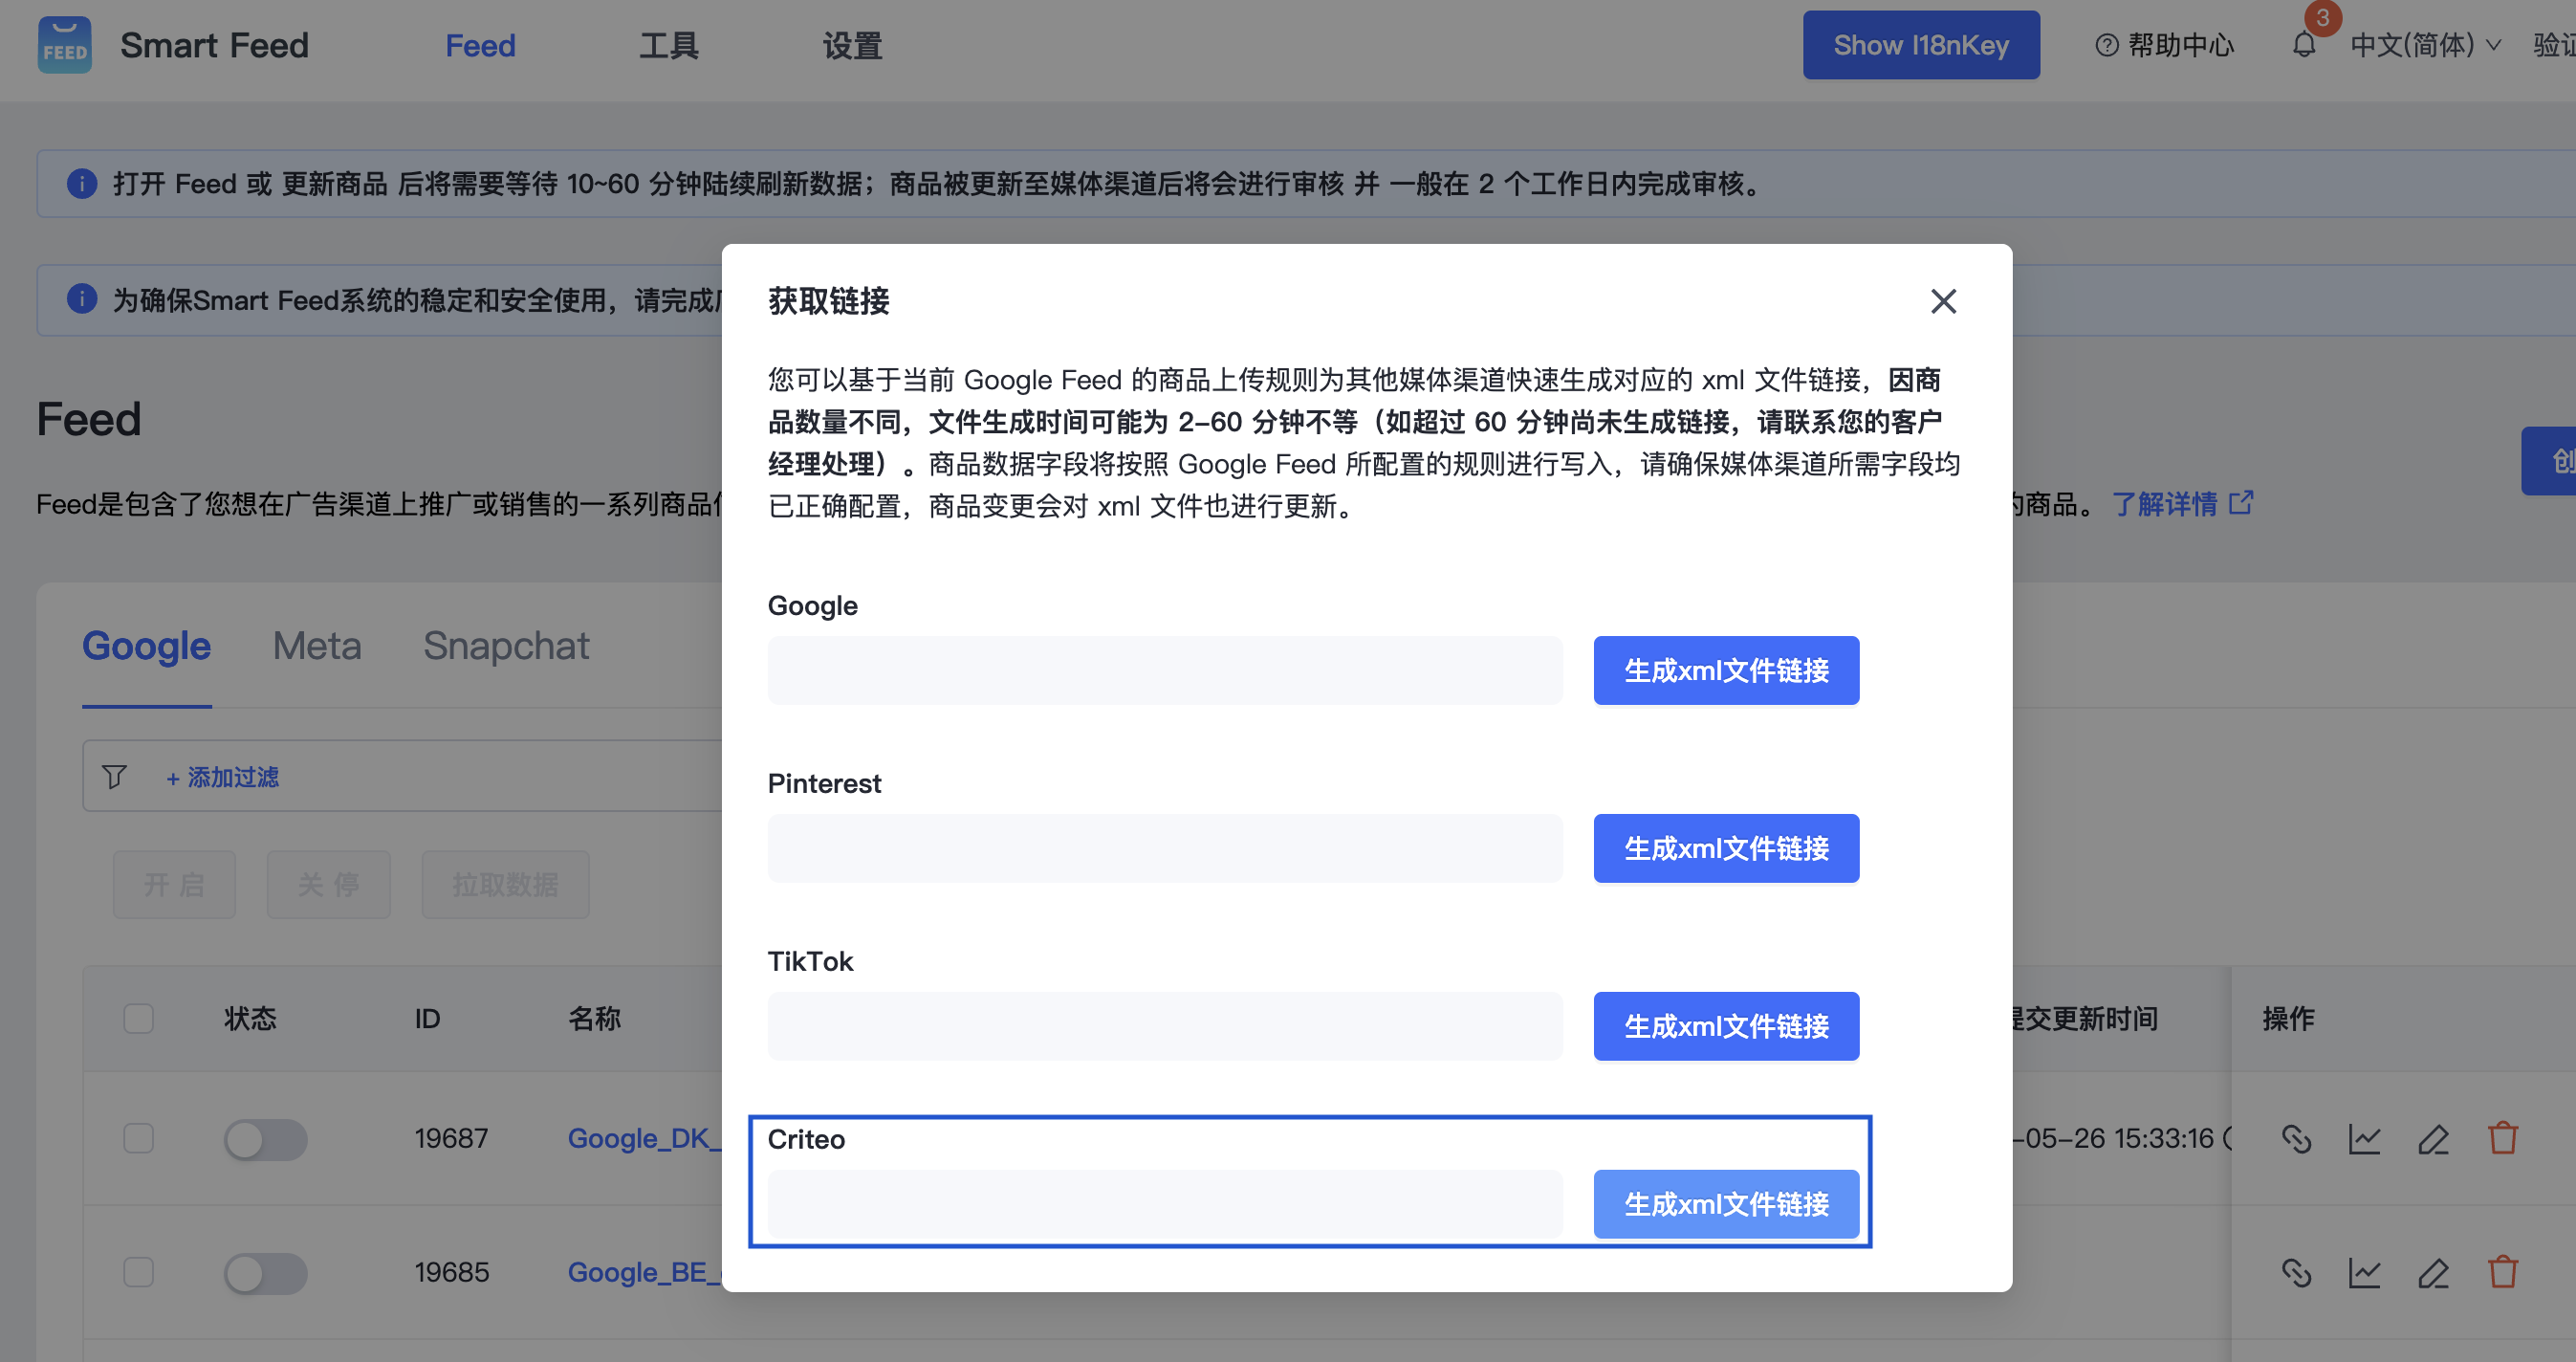Generate xml link for TikTok
This screenshot has height=1362, width=2576.
[x=1726, y=1026]
